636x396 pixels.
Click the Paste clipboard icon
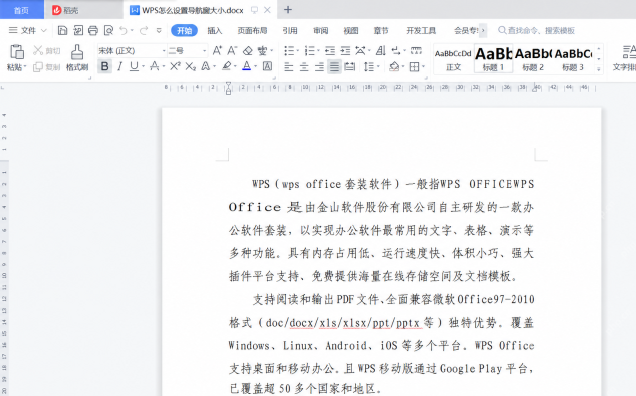17,52
